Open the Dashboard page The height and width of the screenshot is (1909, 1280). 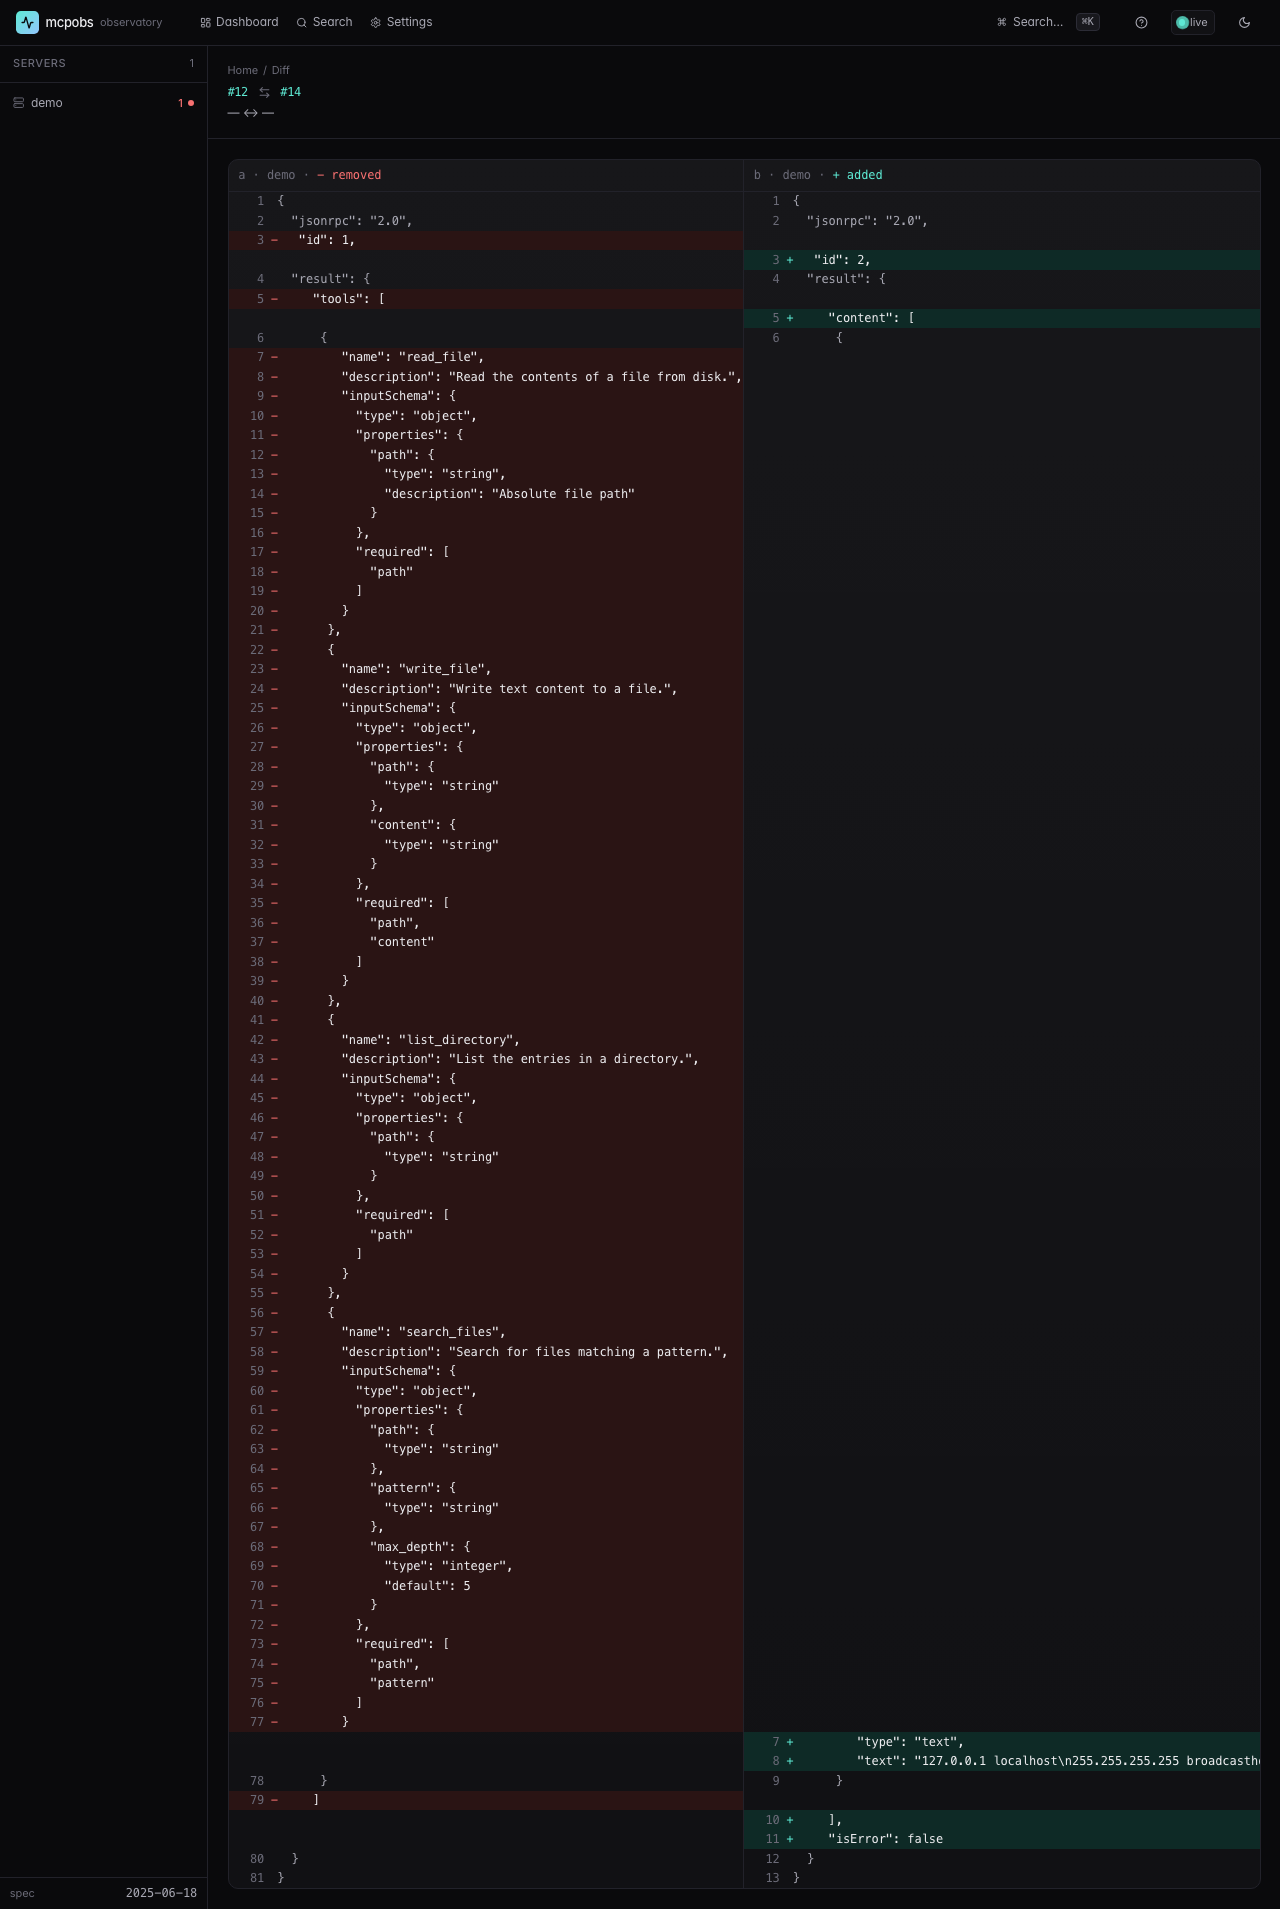[x=239, y=22]
